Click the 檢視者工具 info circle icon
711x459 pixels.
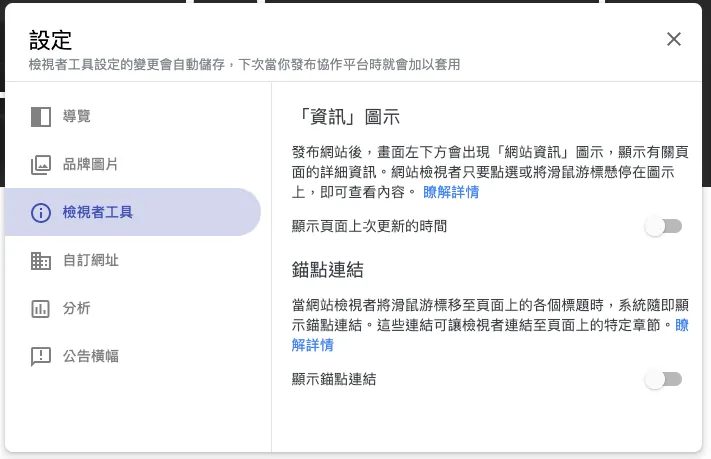point(40,212)
